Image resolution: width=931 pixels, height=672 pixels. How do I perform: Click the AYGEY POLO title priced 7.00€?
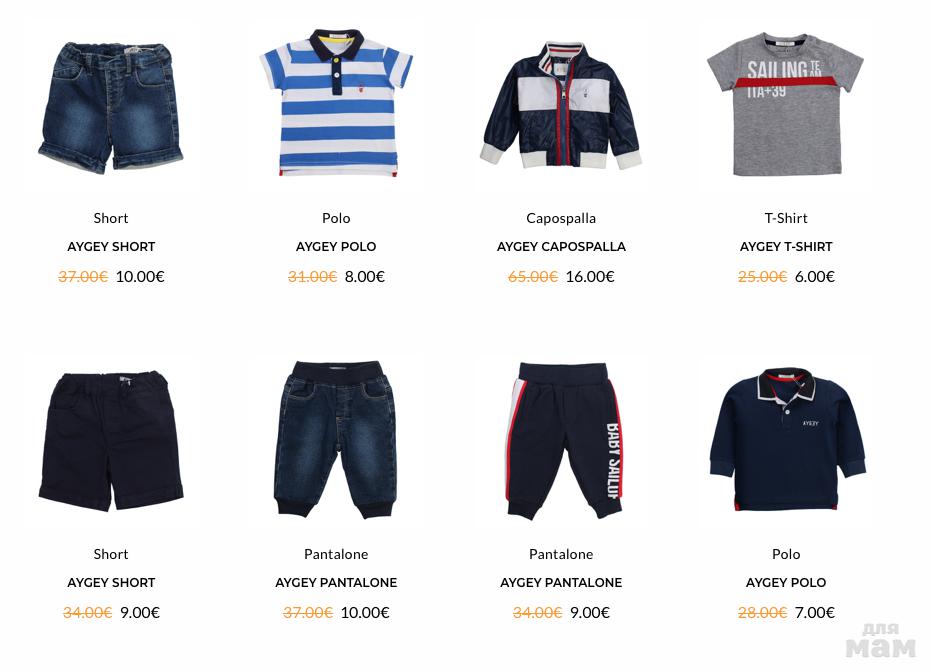click(786, 582)
